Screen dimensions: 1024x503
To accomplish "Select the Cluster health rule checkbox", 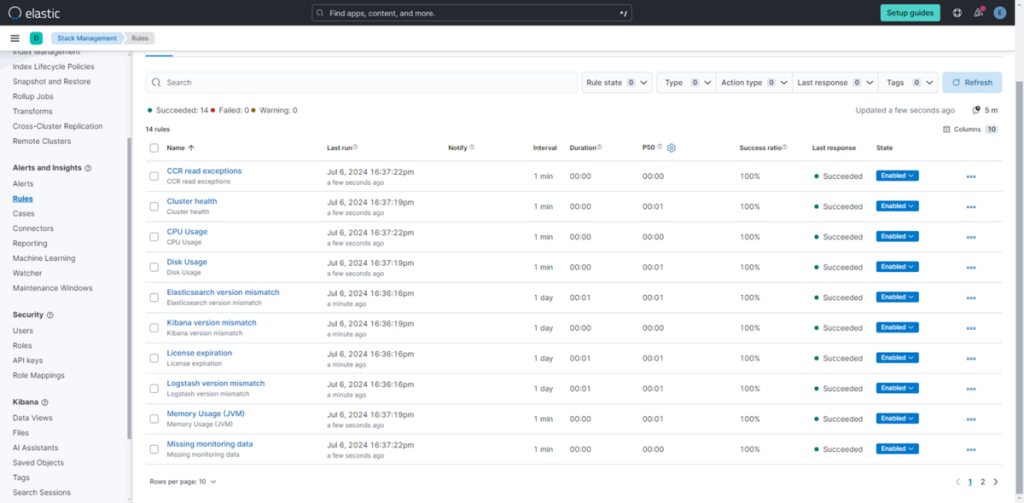I will point(154,206).
